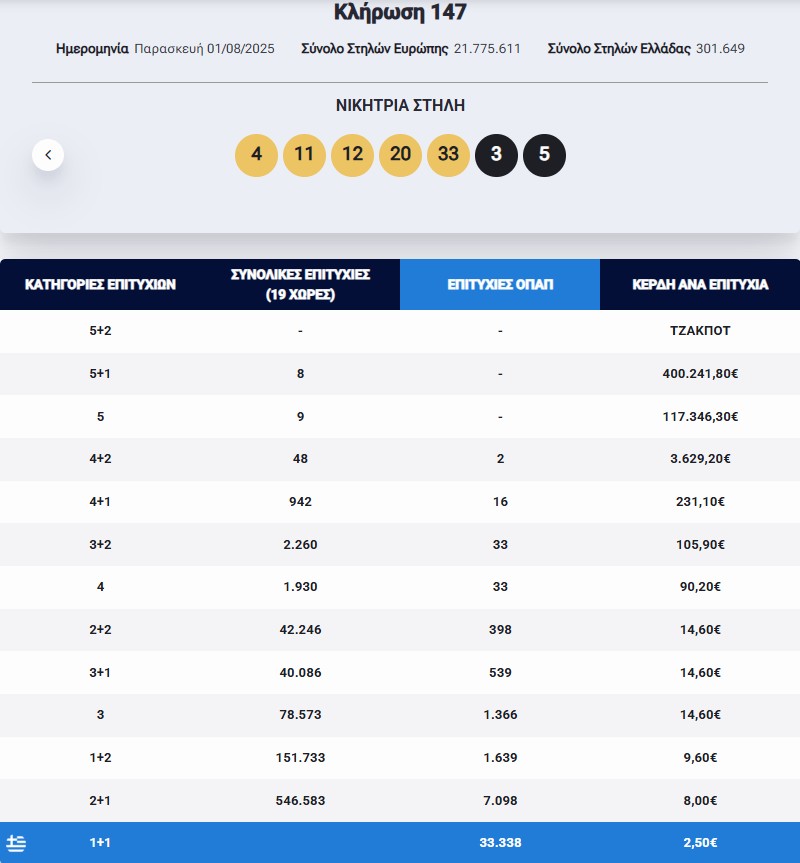Select the gold ball numbered 11

tap(304, 155)
